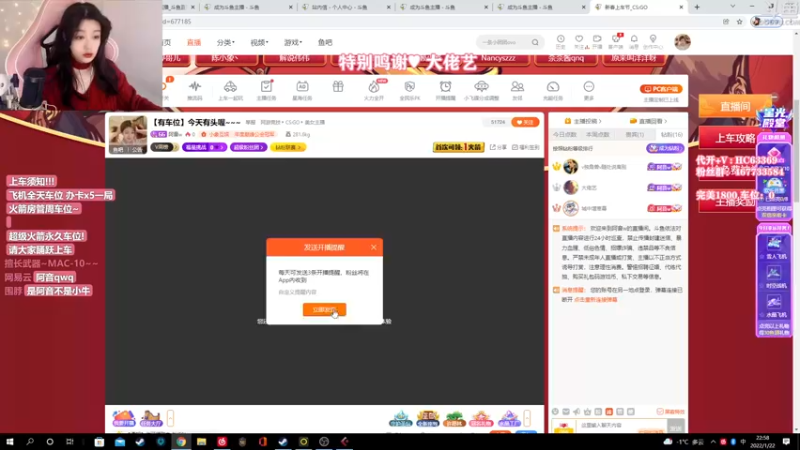Close the broadcast reminder dialog with the X

click(x=373, y=247)
